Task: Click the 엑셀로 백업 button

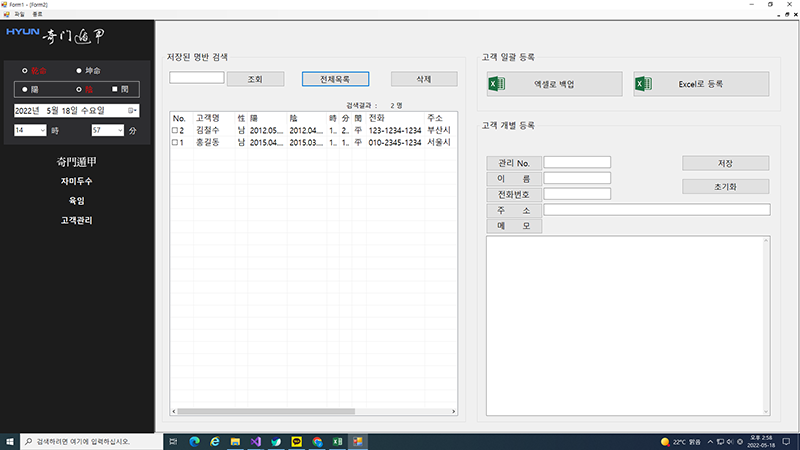Action: (555, 84)
